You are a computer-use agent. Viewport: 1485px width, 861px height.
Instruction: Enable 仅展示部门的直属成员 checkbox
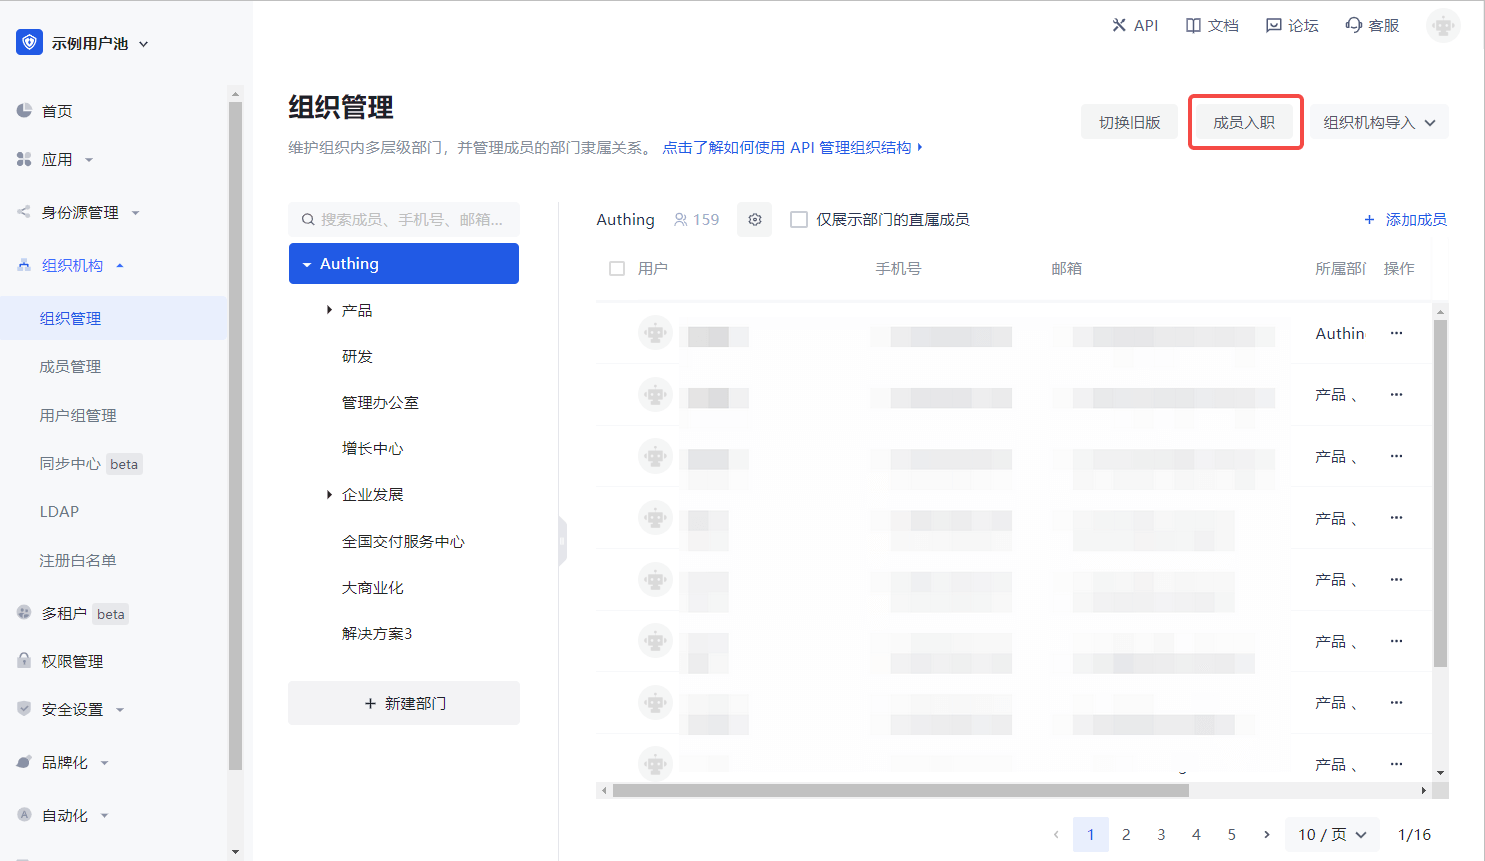point(799,220)
